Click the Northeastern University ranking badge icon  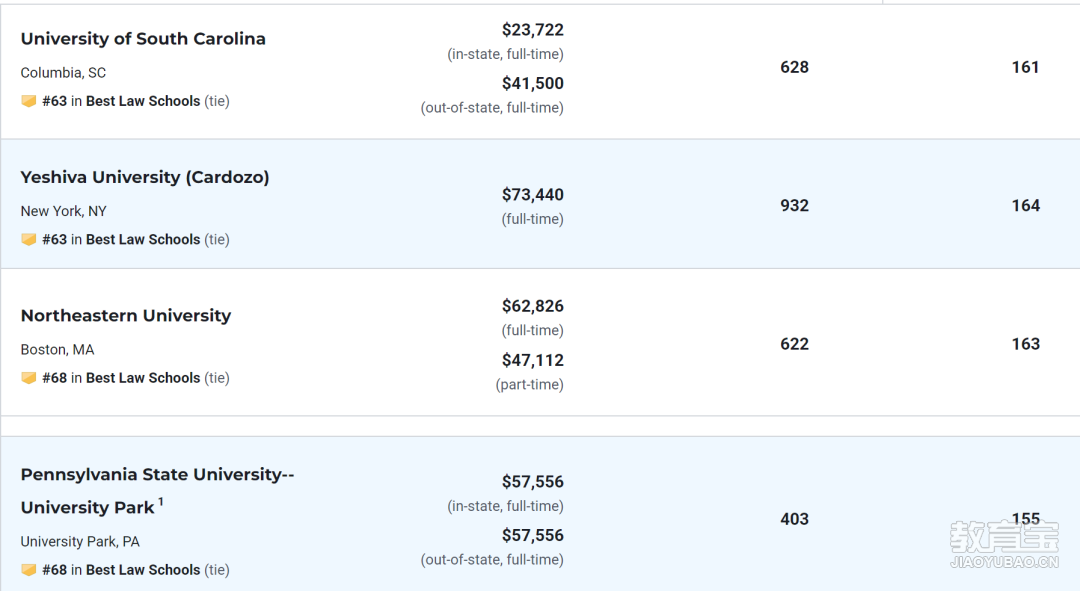click(x=28, y=378)
